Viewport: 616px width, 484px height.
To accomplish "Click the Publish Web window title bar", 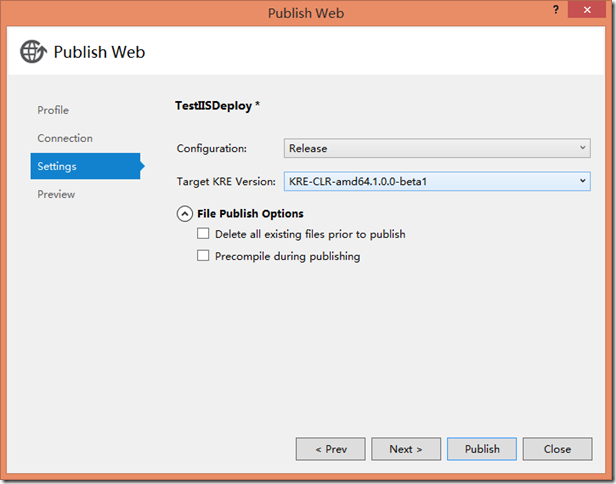I will [308, 12].
